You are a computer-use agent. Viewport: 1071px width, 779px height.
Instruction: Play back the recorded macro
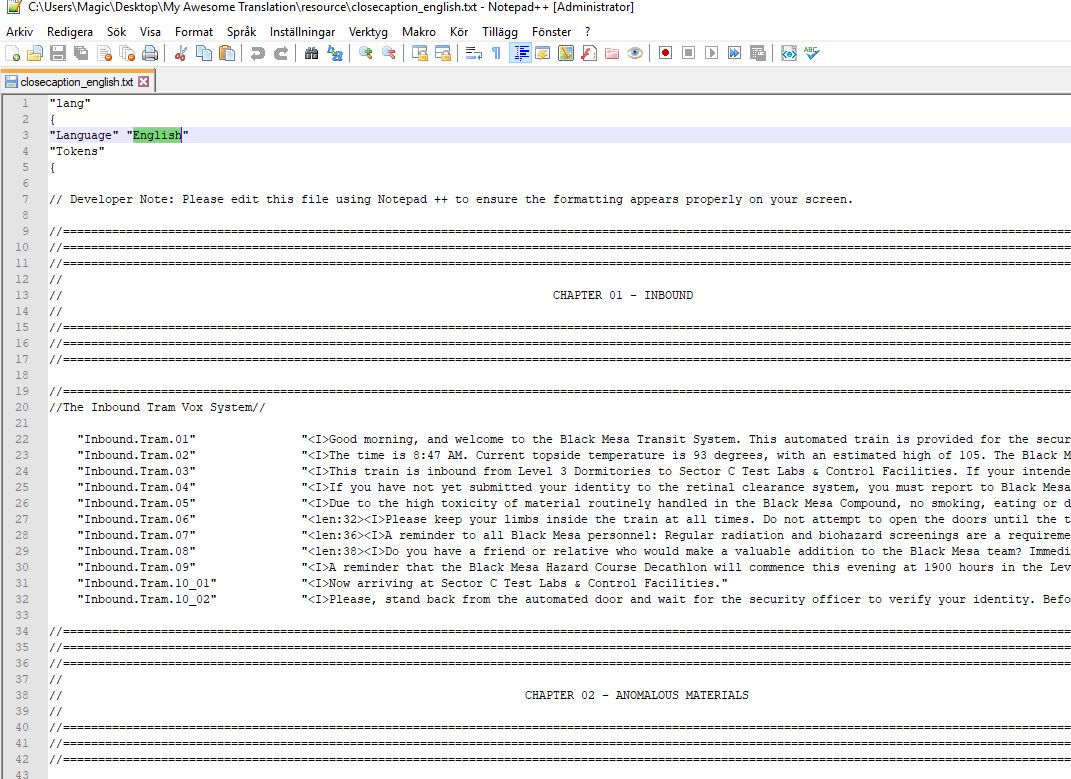pyautogui.click(x=712, y=53)
